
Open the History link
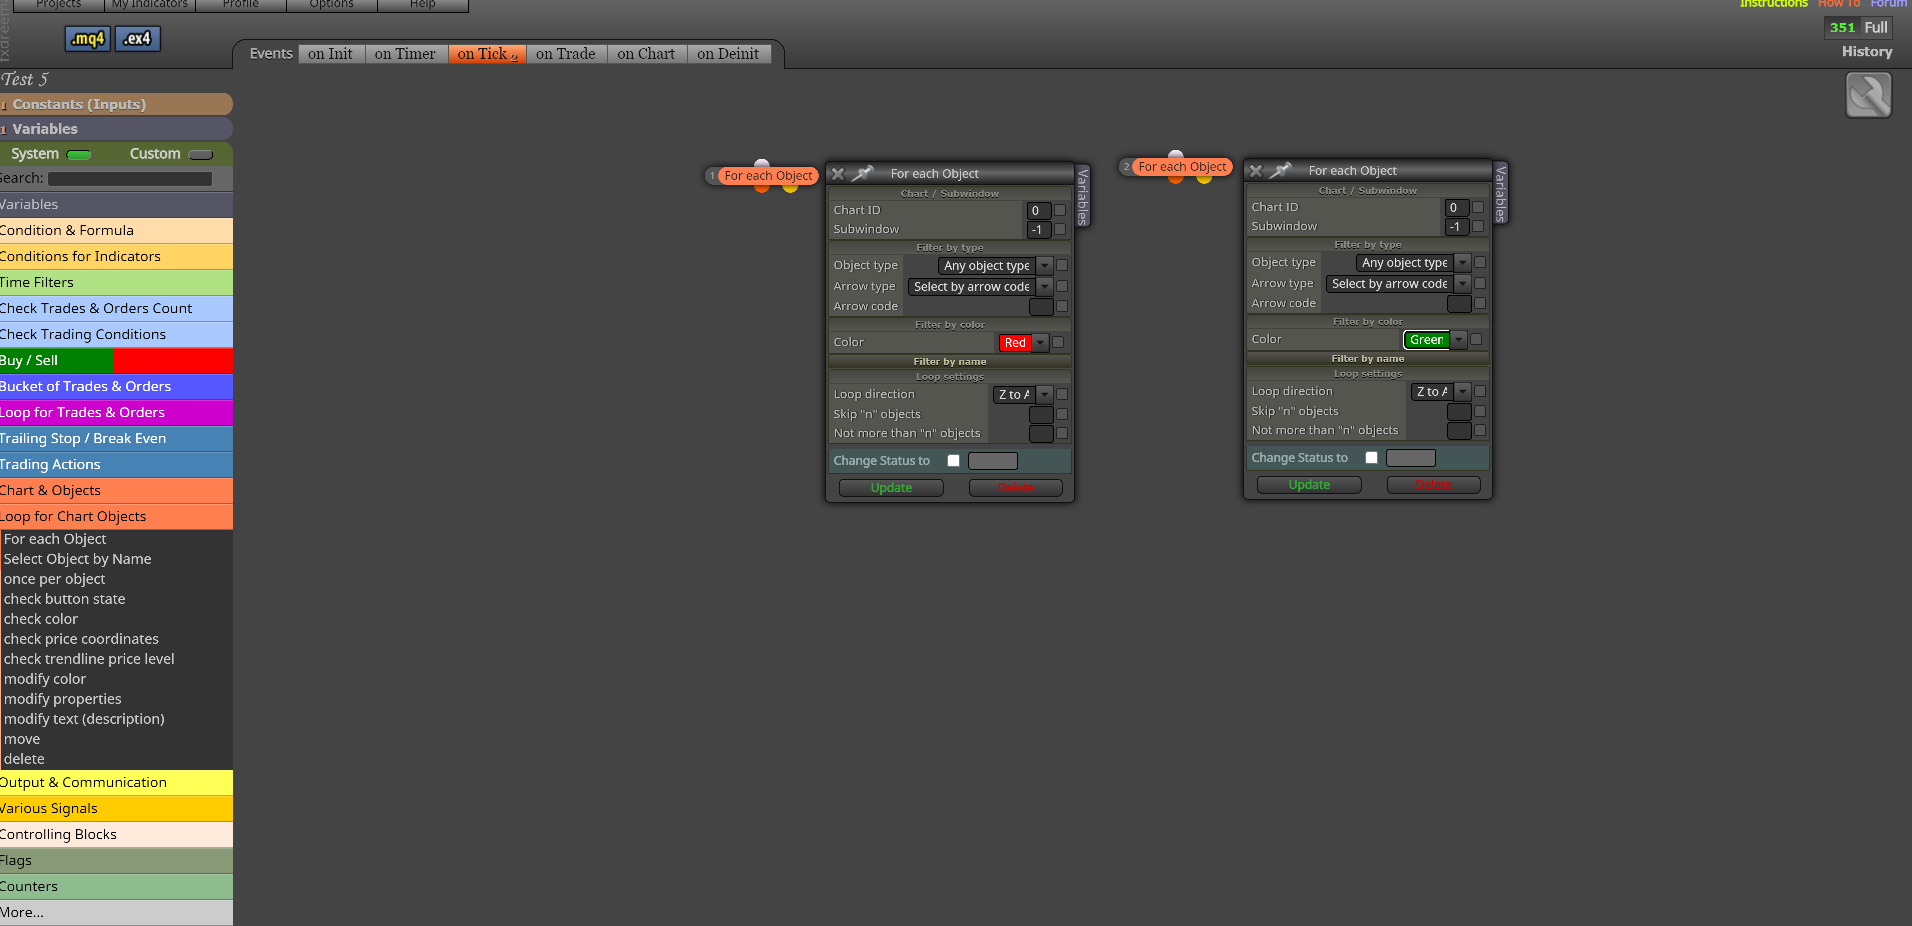(x=1867, y=52)
